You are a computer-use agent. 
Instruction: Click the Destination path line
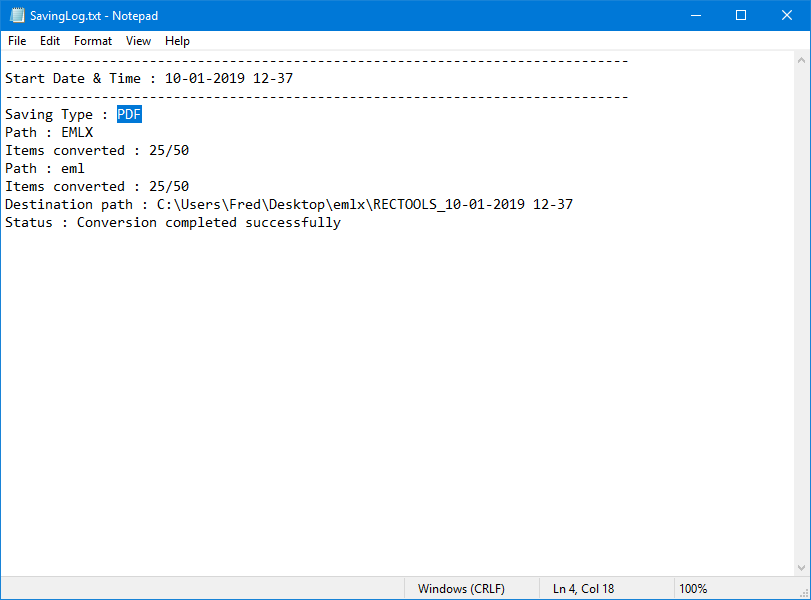[x=289, y=205]
